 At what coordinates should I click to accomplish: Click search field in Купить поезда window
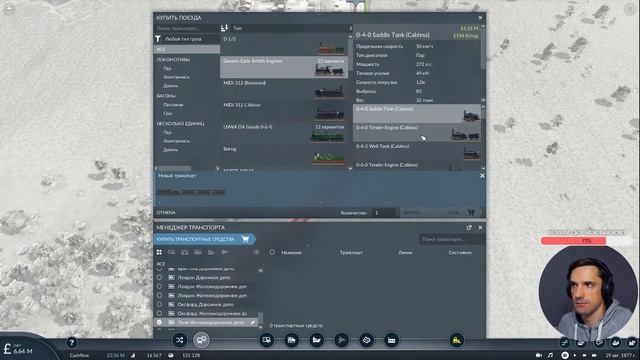(187, 28)
